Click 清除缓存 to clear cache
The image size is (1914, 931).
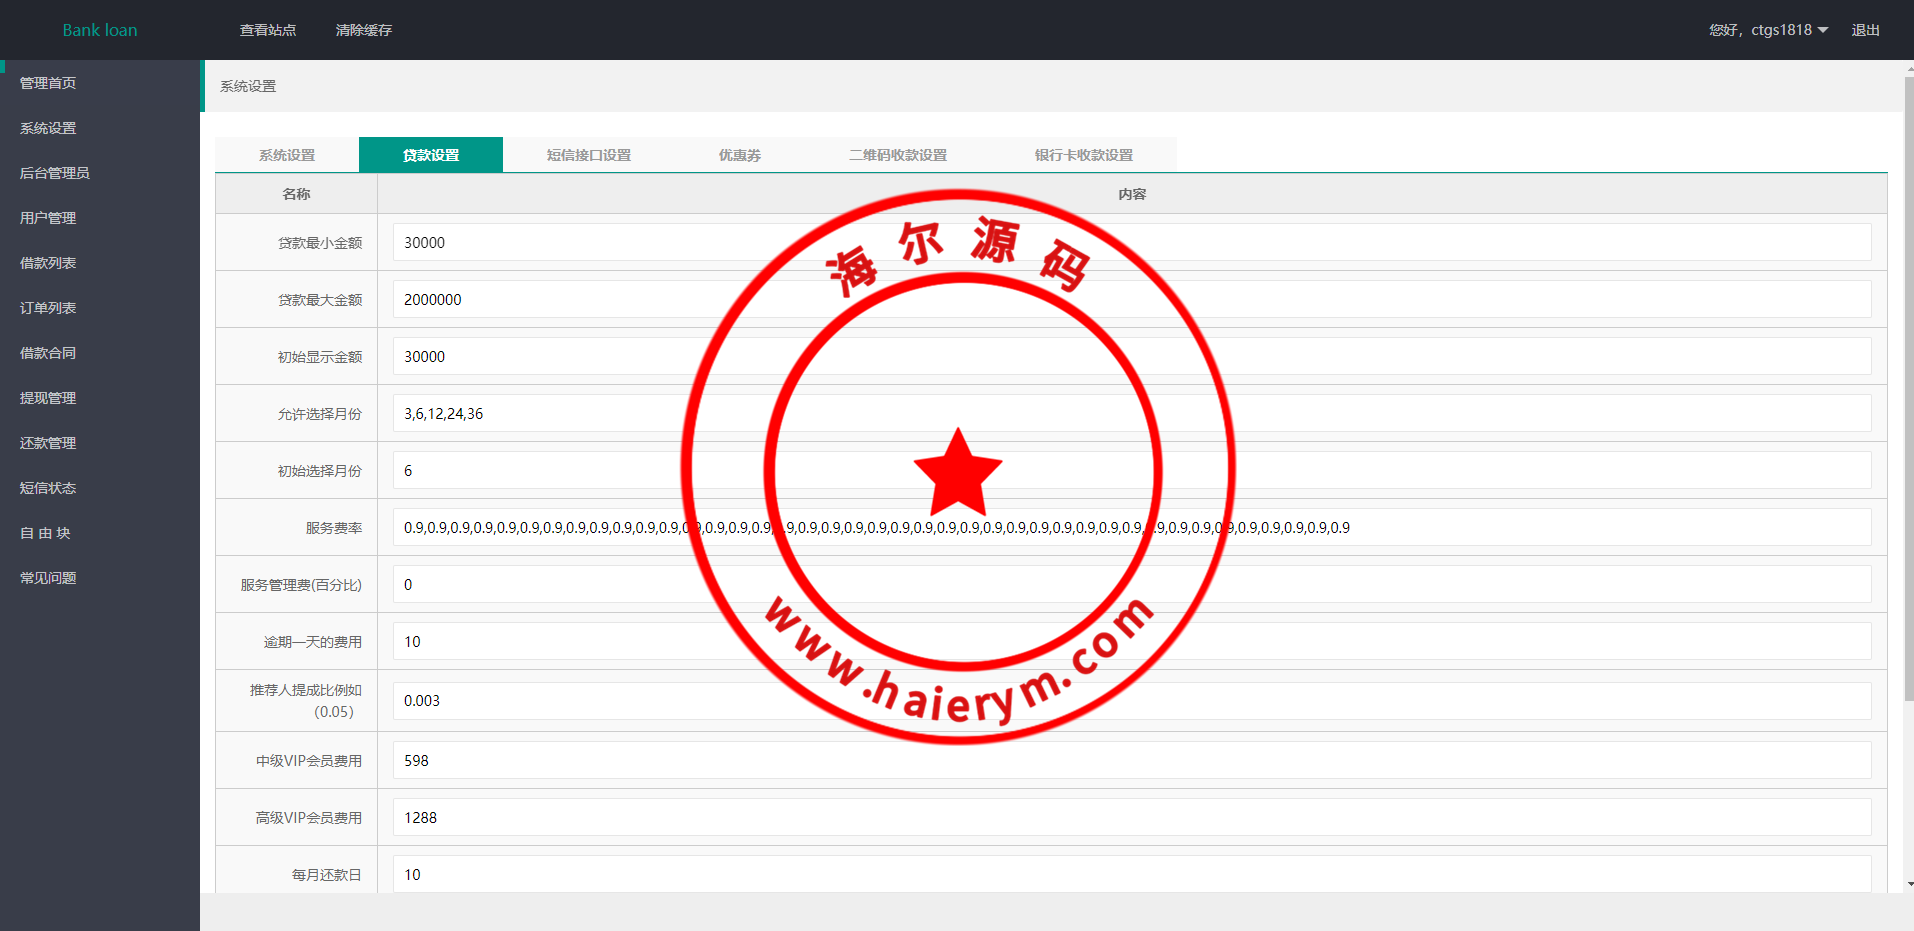364,30
